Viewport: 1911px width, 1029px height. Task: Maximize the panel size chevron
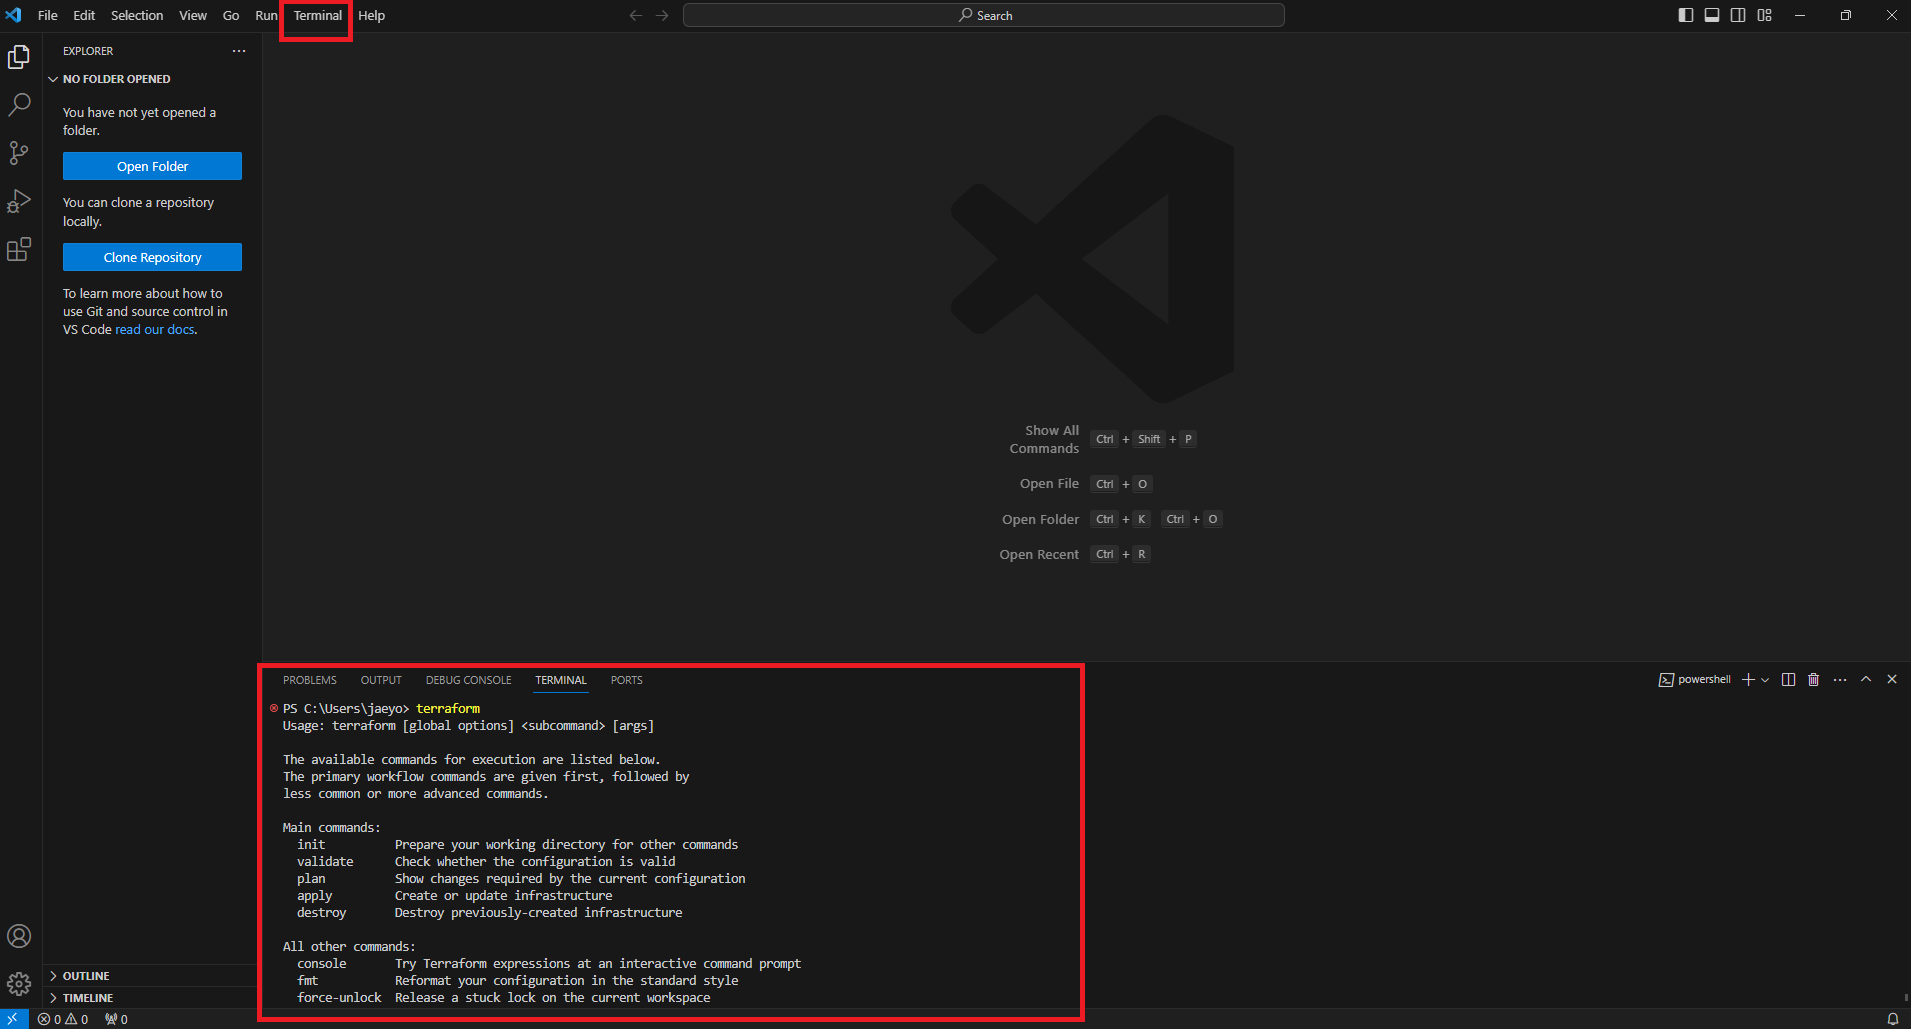[1866, 679]
